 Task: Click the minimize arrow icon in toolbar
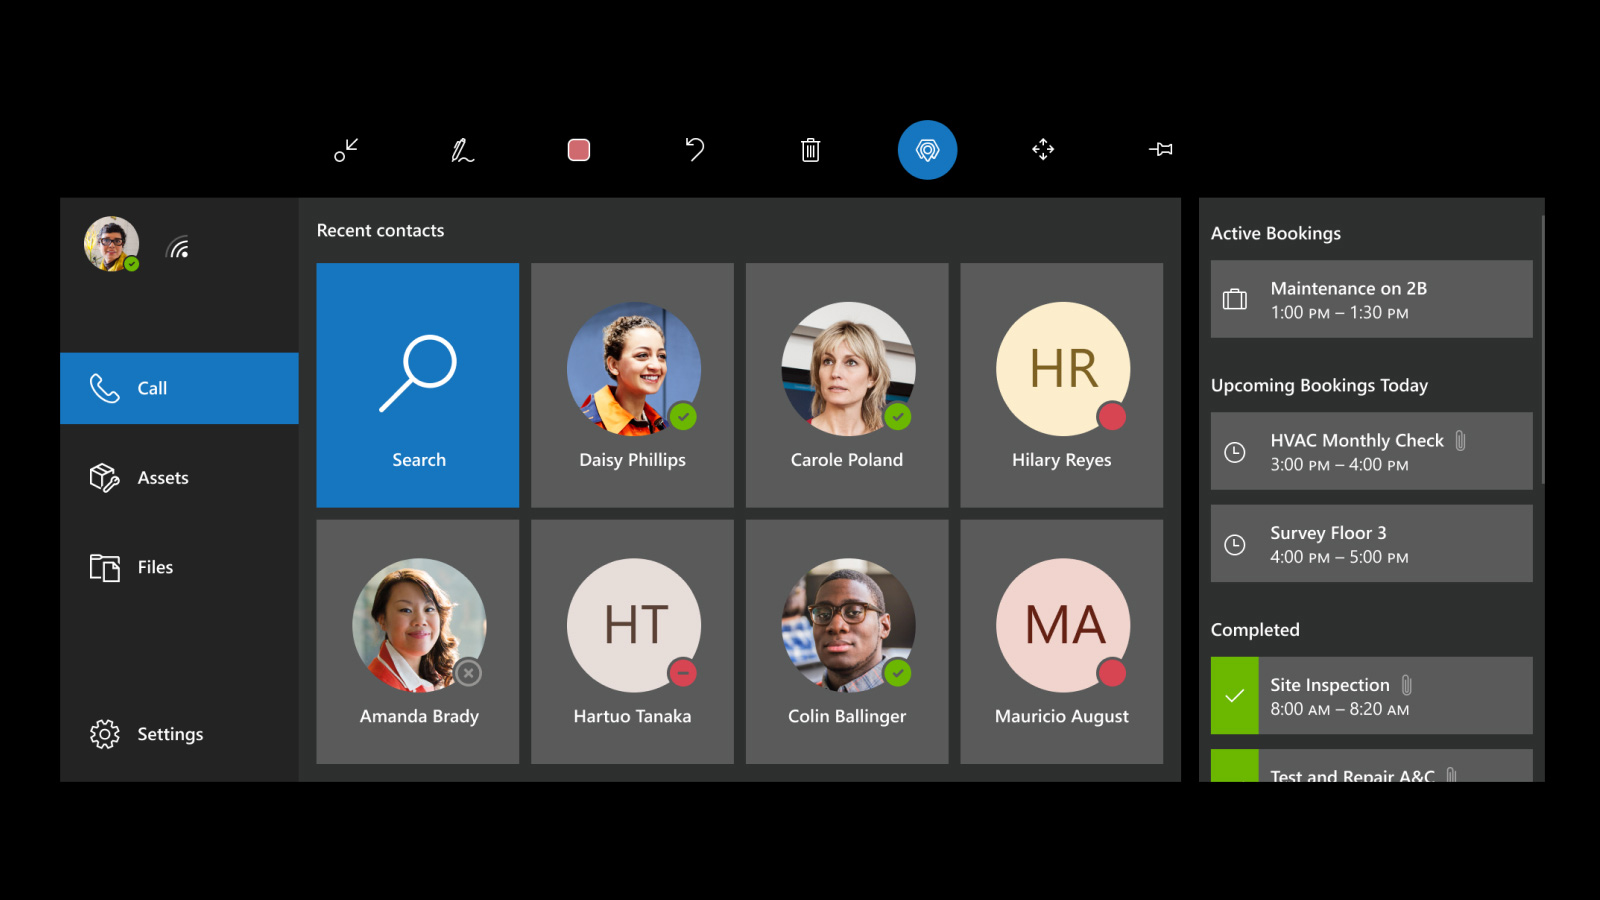(346, 150)
